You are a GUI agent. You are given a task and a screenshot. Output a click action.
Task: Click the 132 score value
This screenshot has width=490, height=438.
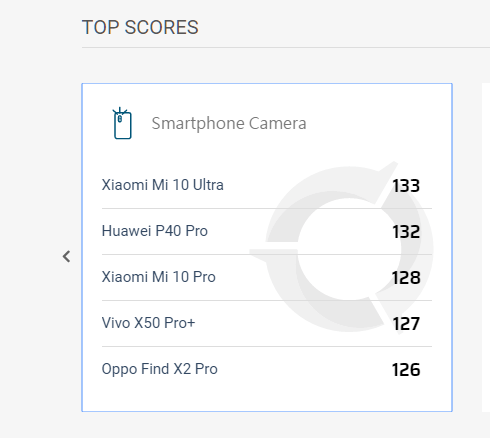tap(406, 232)
